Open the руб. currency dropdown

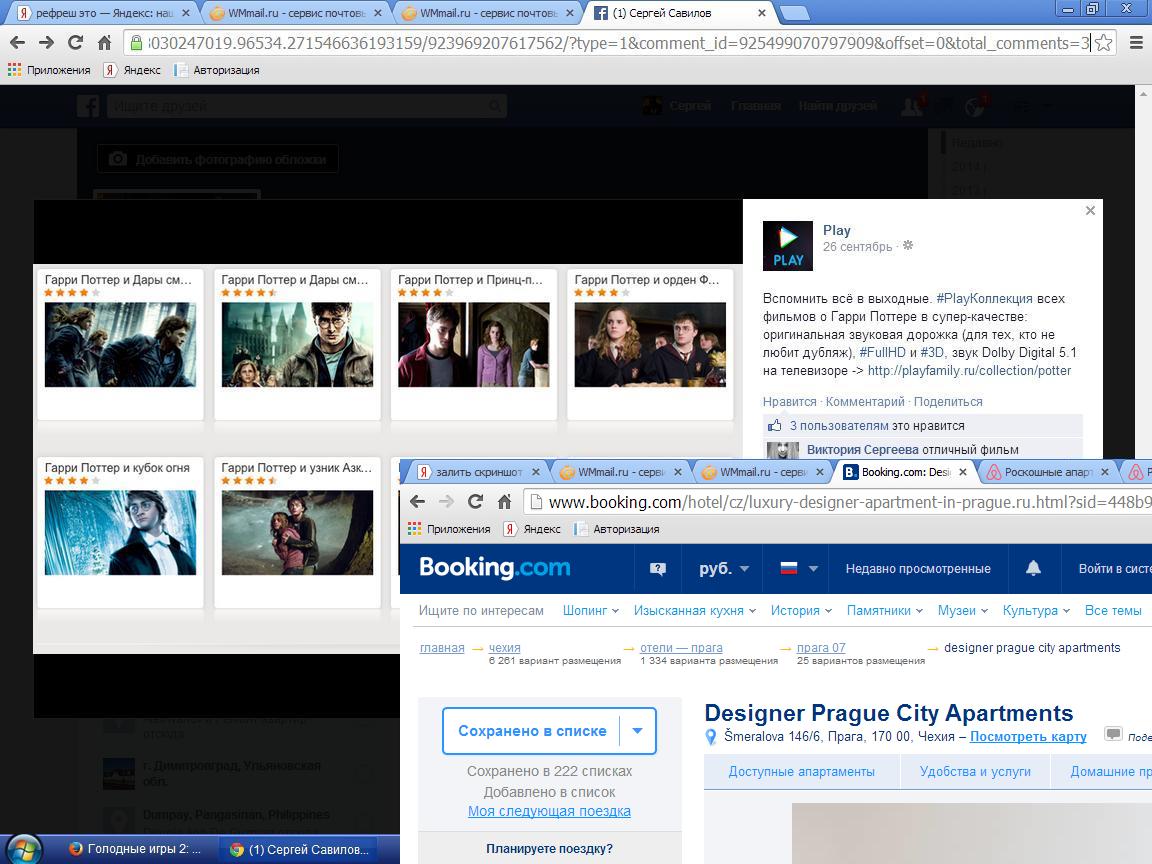[724, 569]
